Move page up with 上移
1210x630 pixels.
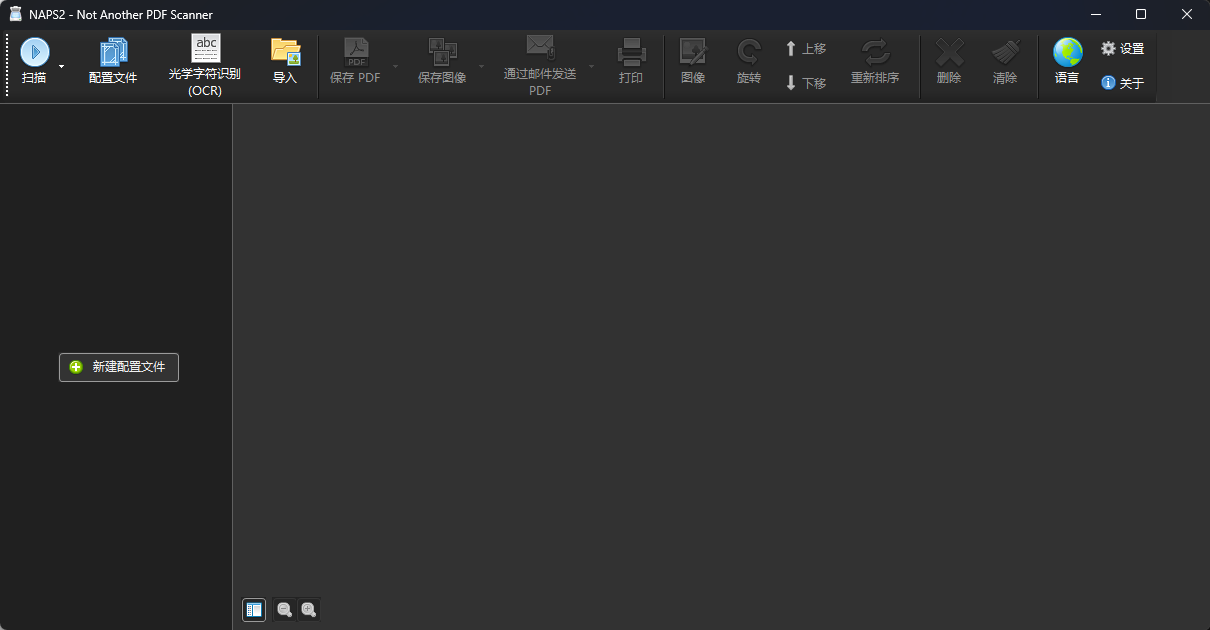pos(805,48)
